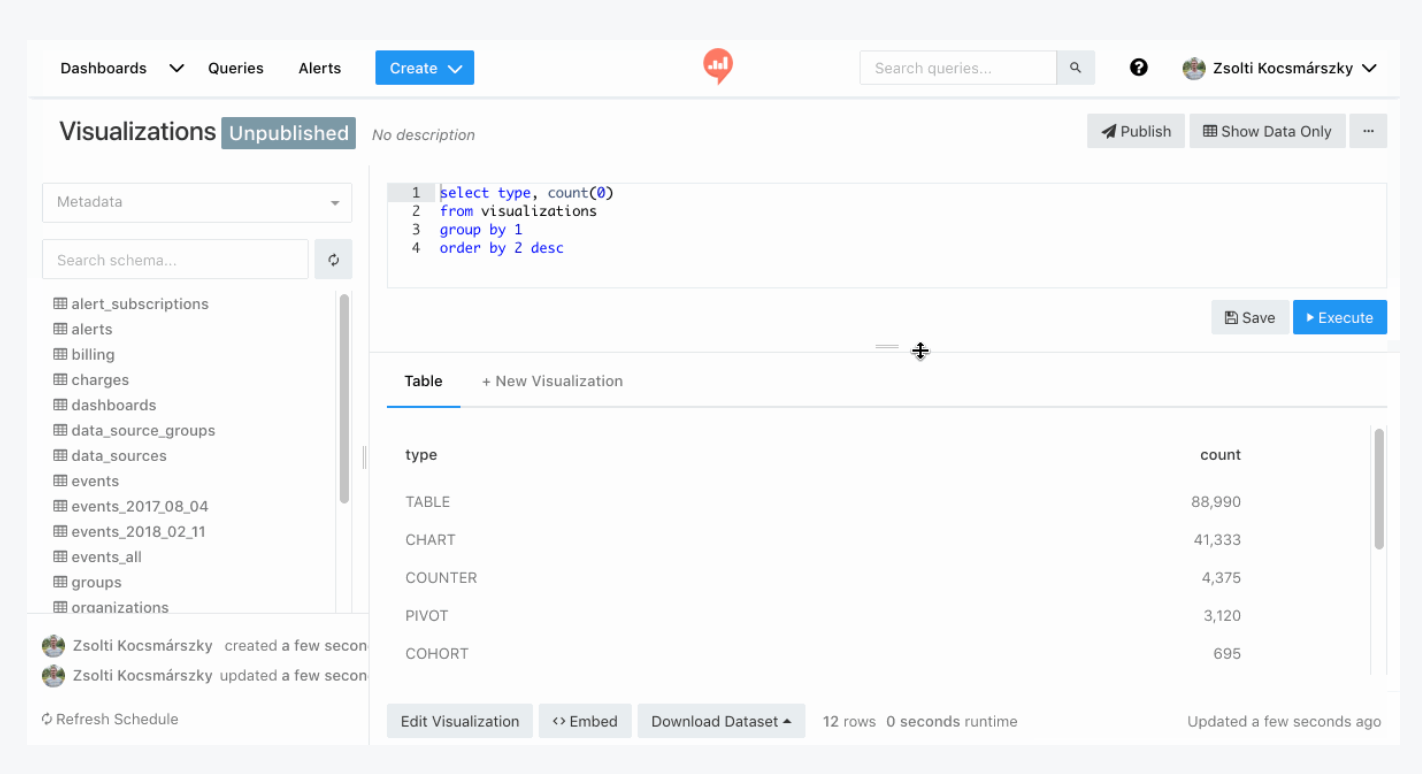Click table icon beside groups
Viewport: 1422px width, 774px height.
coord(60,582)
